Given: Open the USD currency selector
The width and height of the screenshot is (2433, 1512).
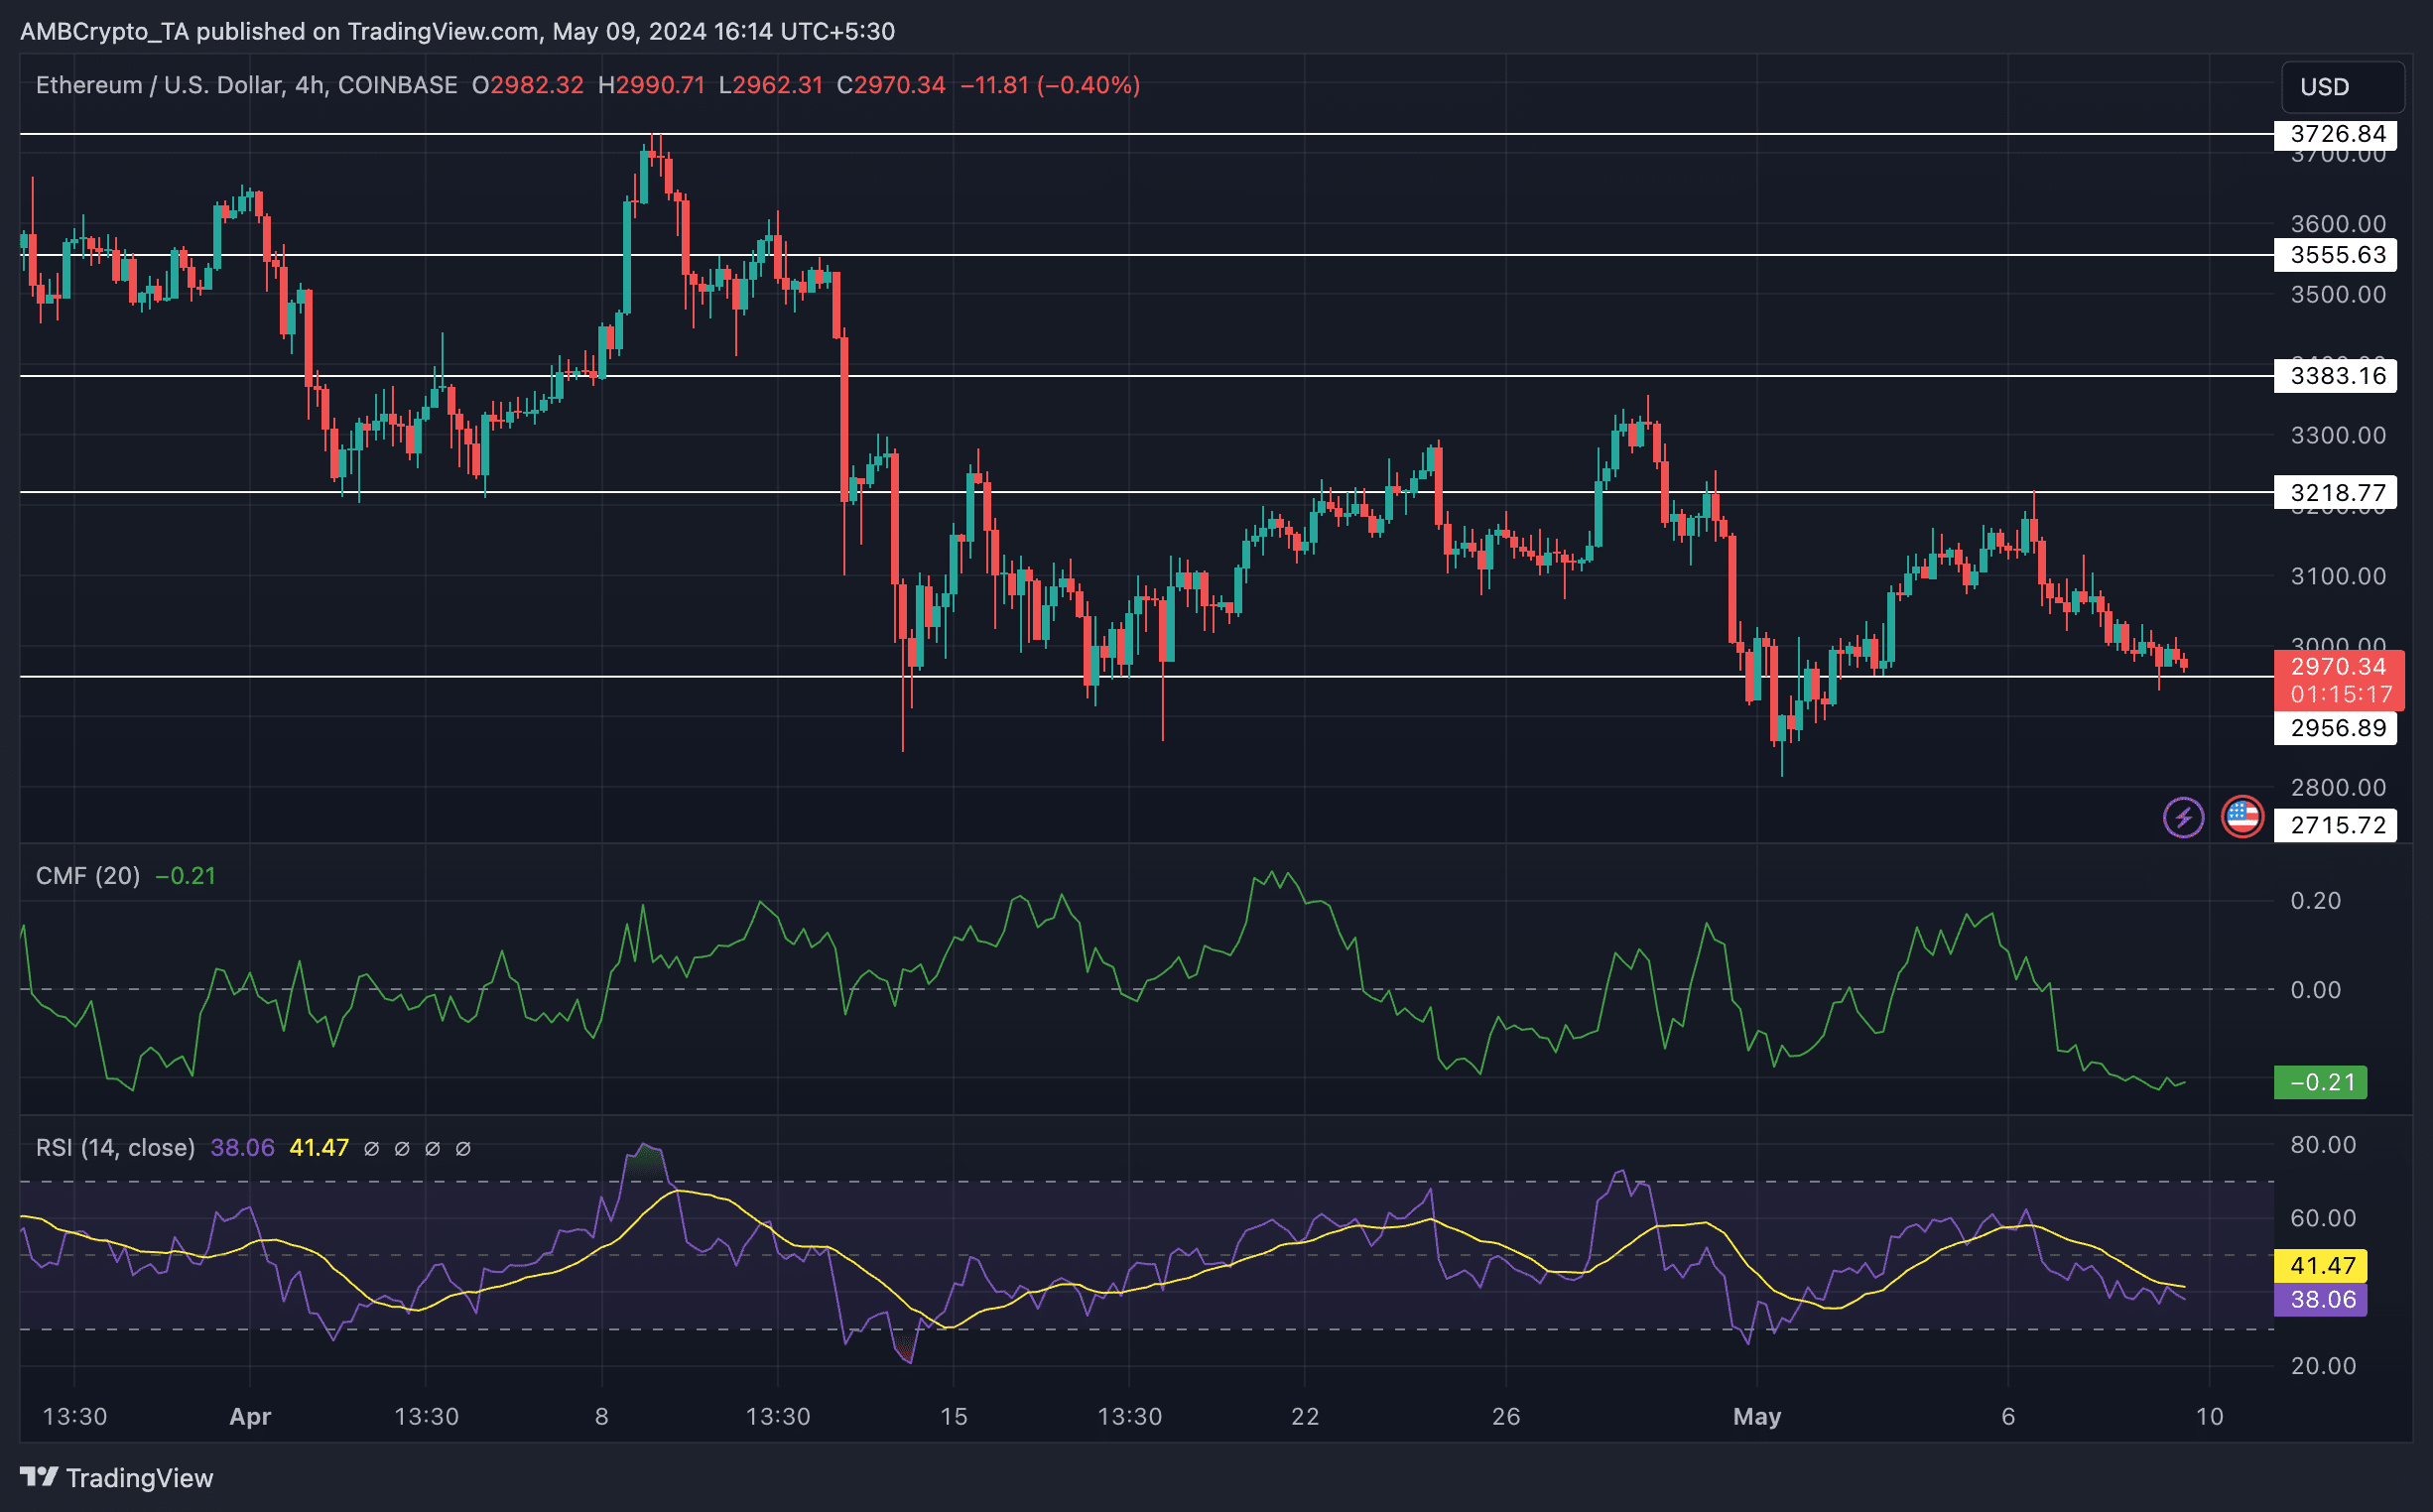Looking at the screenshot, I should [x=2342, y=87].
